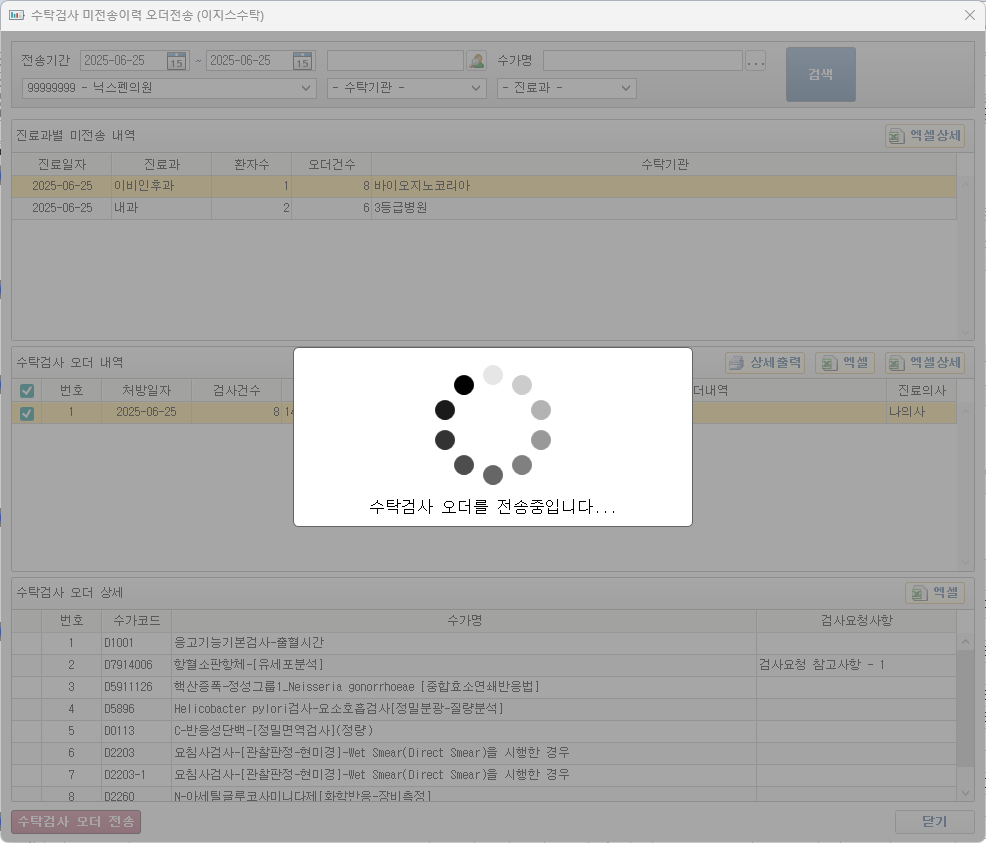The width and height of the screenshot is (986, 843).
Task: Click 엑셀 button in 오더 상세 section
Action: click(x=934, y=593)
